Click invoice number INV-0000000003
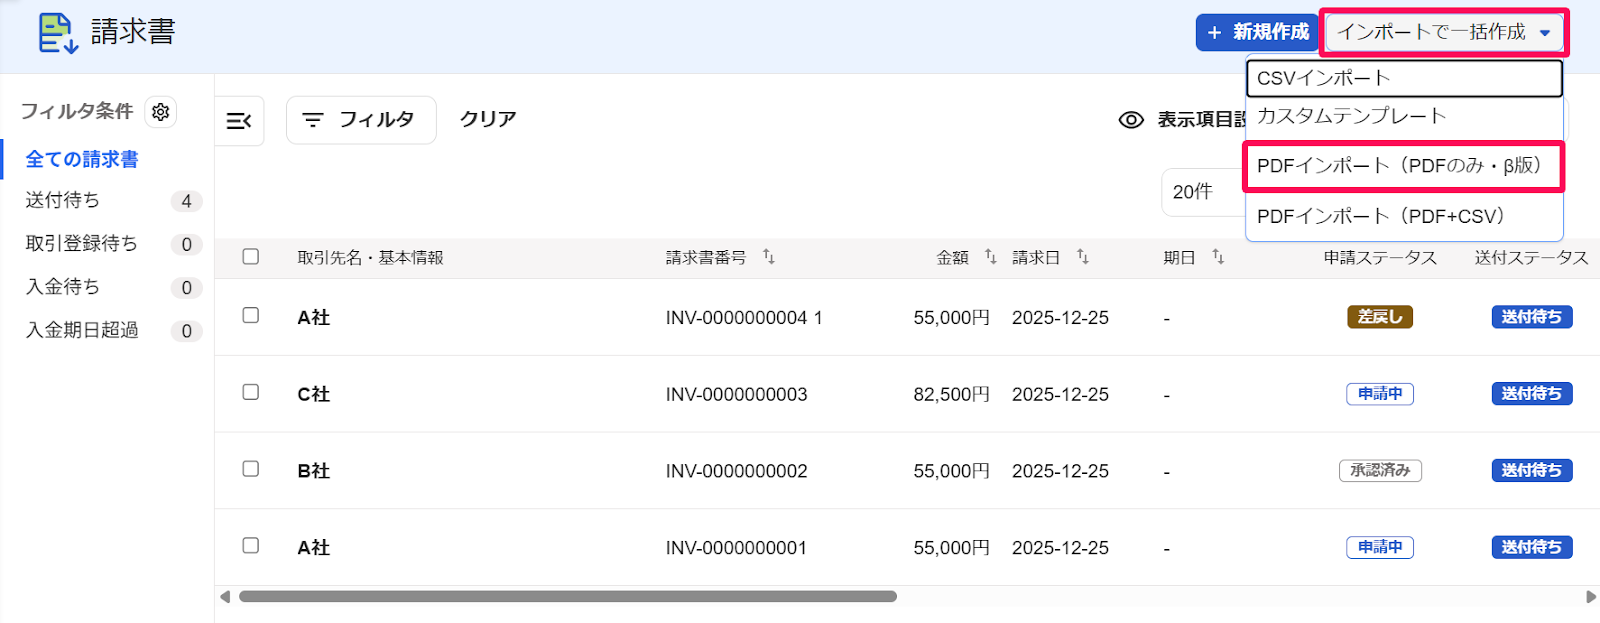1600x623 pixels. click(736, 395)
